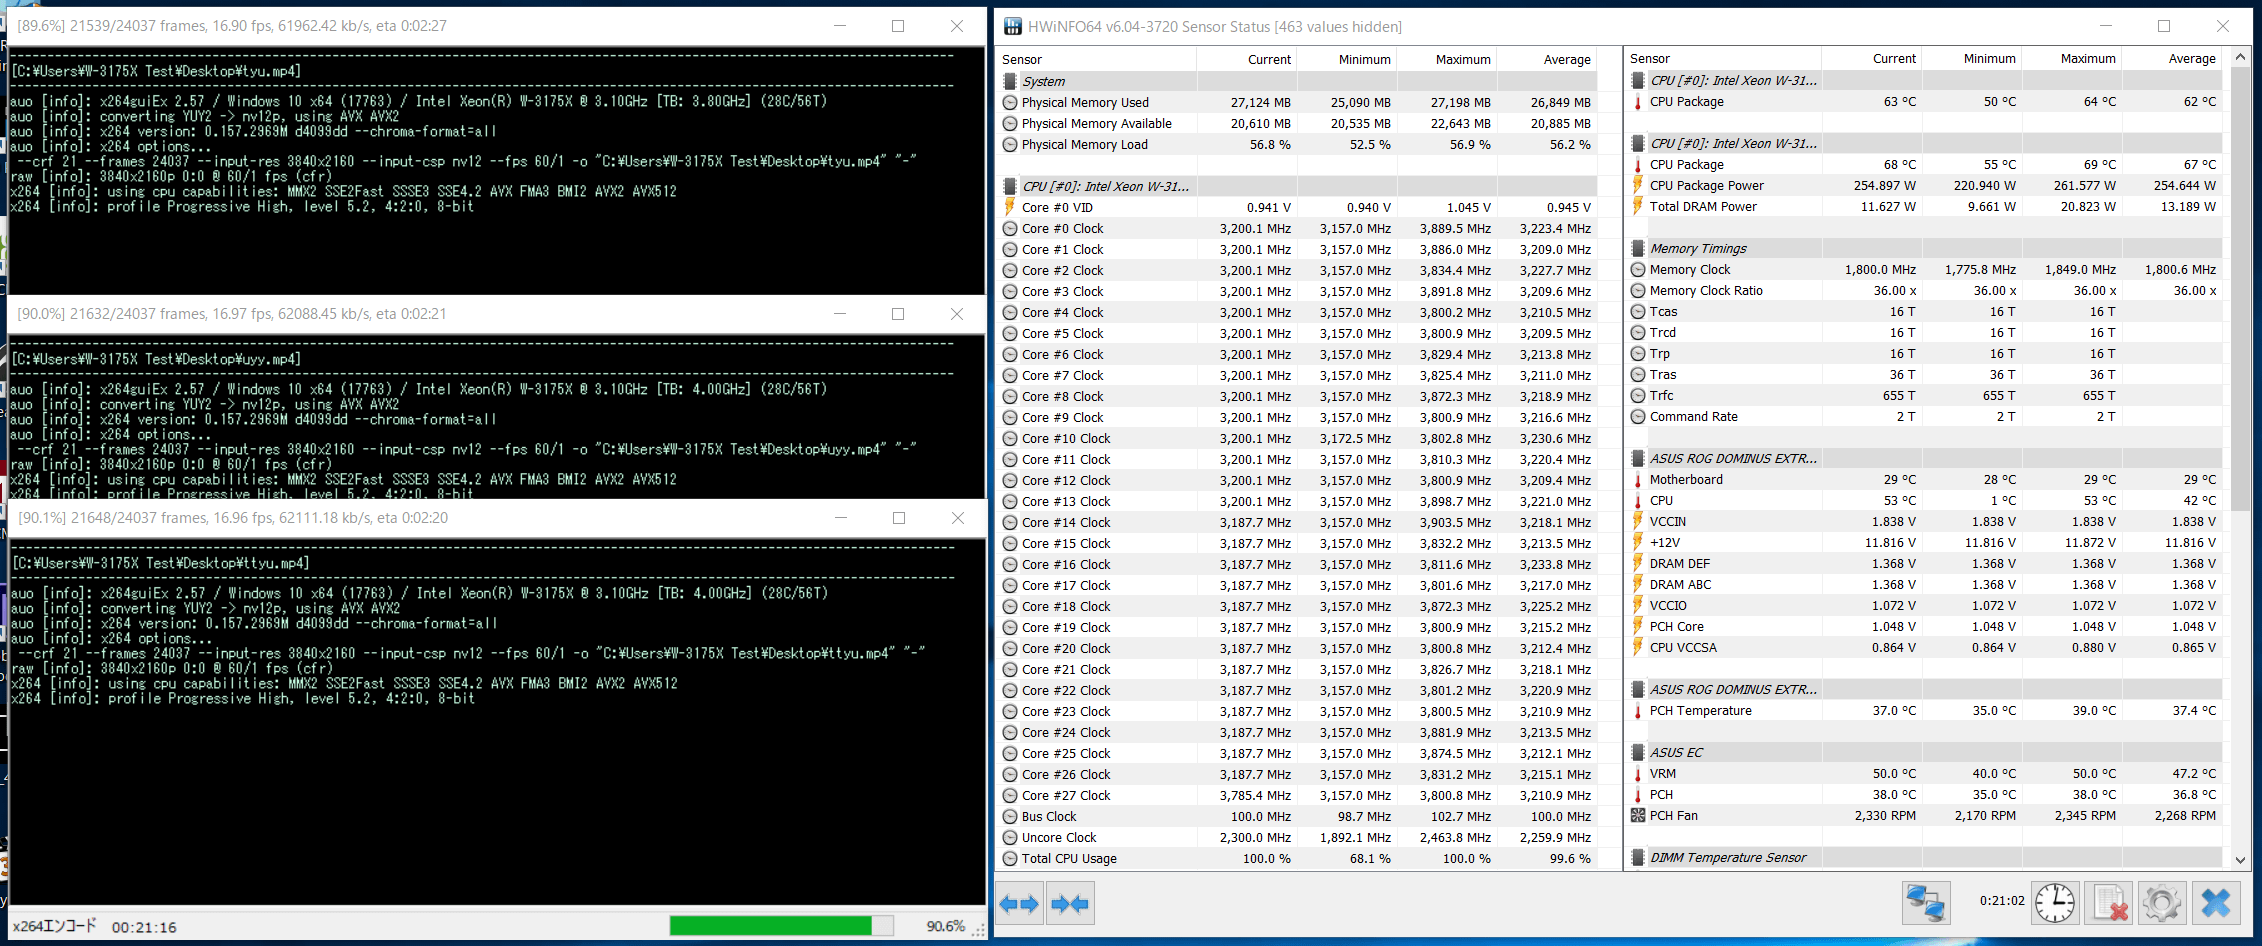
Task: Select the PCH Core voltage row
Action: pyautogui.click(x=1925, y=626)
